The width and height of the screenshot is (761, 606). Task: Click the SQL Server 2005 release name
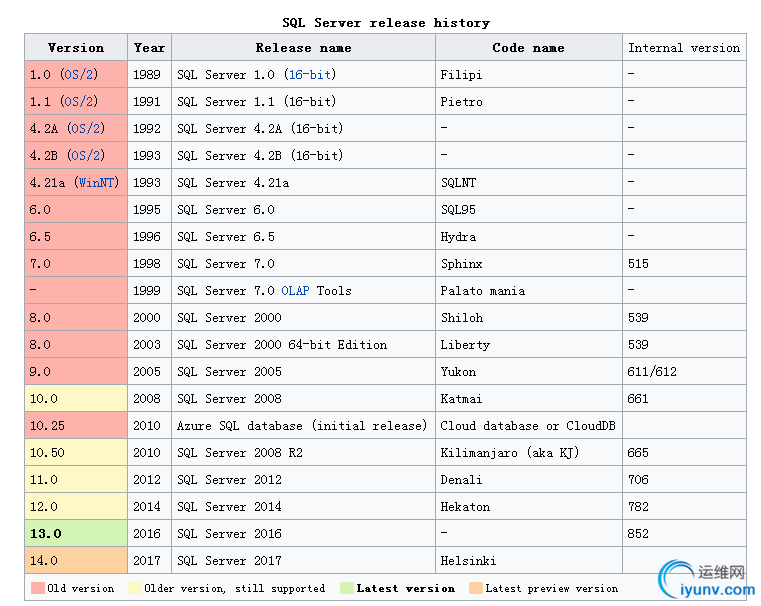229,372
